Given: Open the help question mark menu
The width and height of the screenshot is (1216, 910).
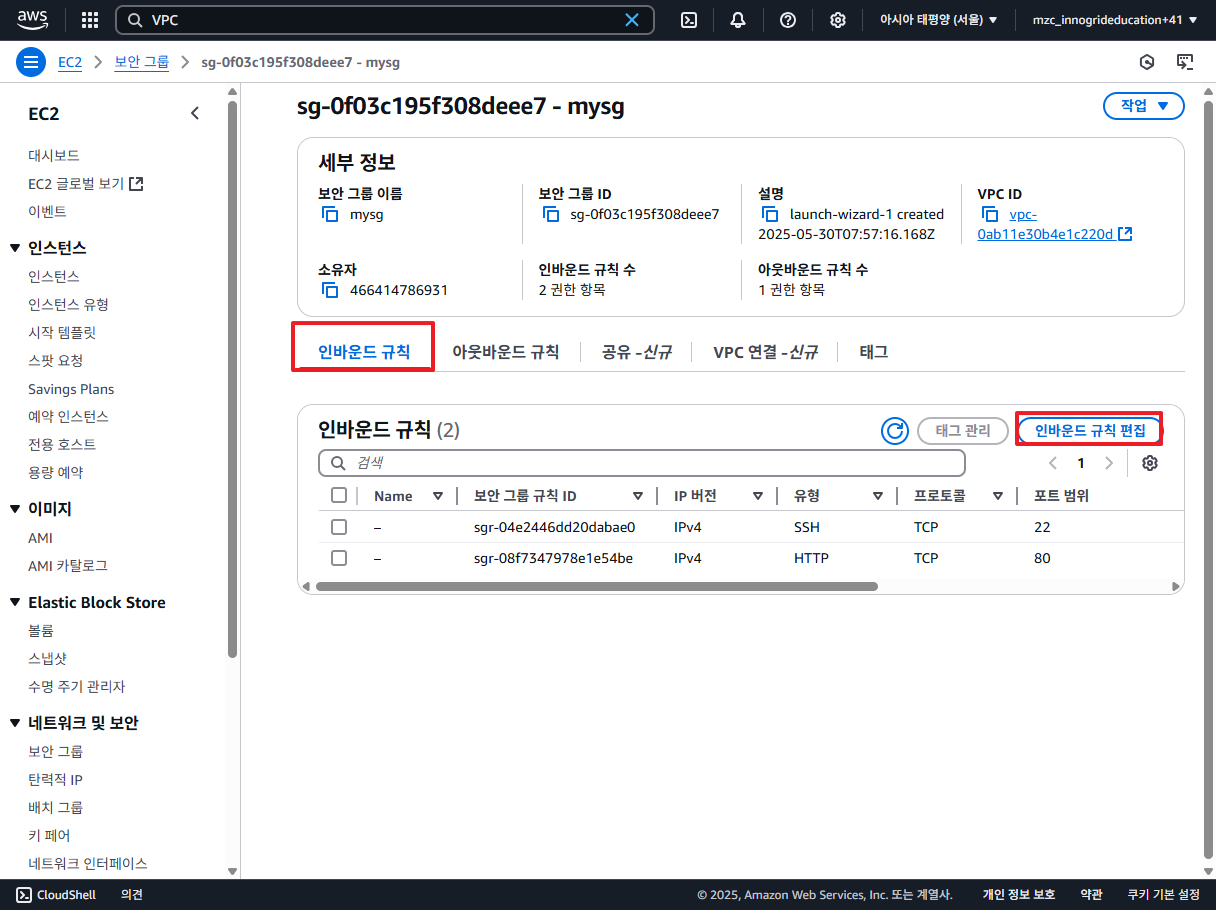Looking at the screenshot, I should (x=788, y=20).
